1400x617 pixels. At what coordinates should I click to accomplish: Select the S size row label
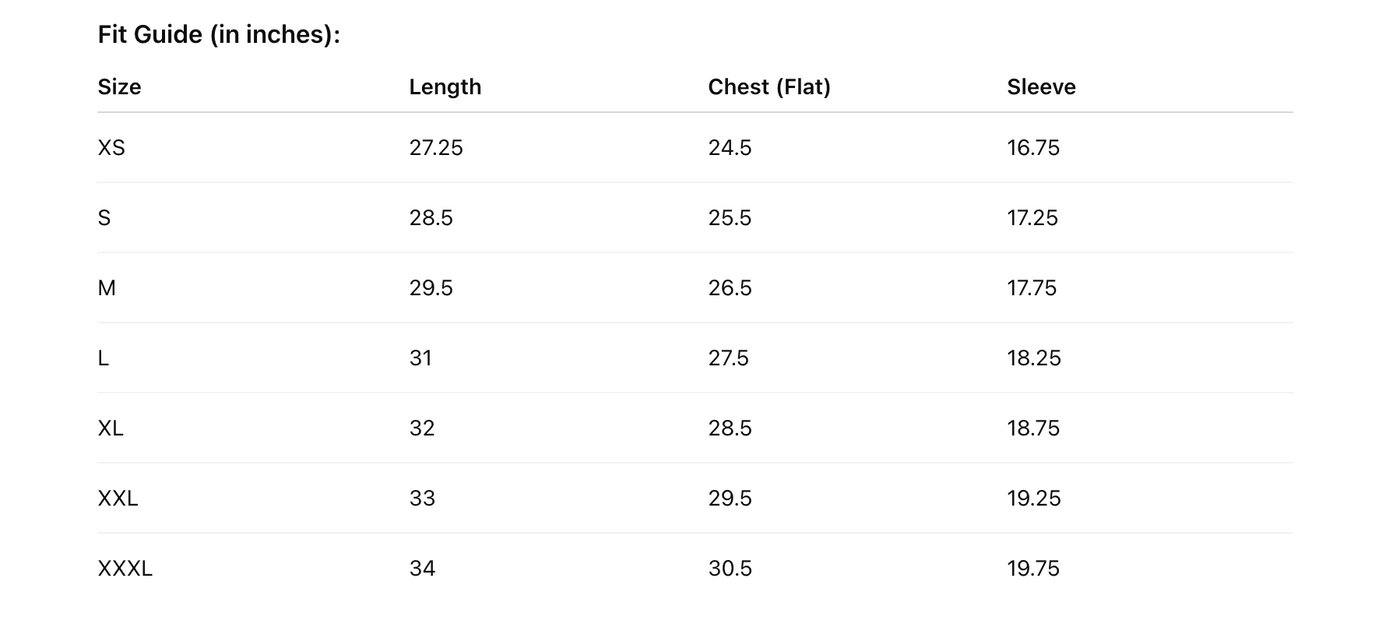coord(104,218)
